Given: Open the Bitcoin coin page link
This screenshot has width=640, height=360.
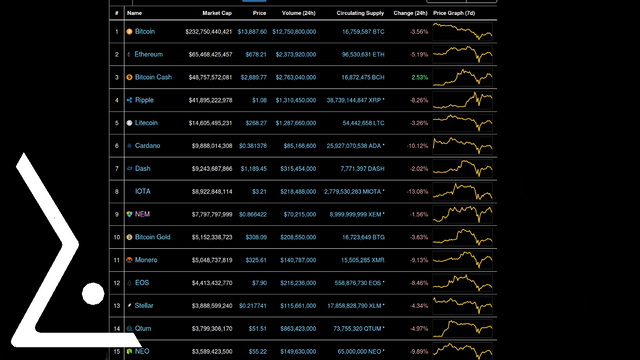Looking at the screenshot, I should [x=145, y=31].
